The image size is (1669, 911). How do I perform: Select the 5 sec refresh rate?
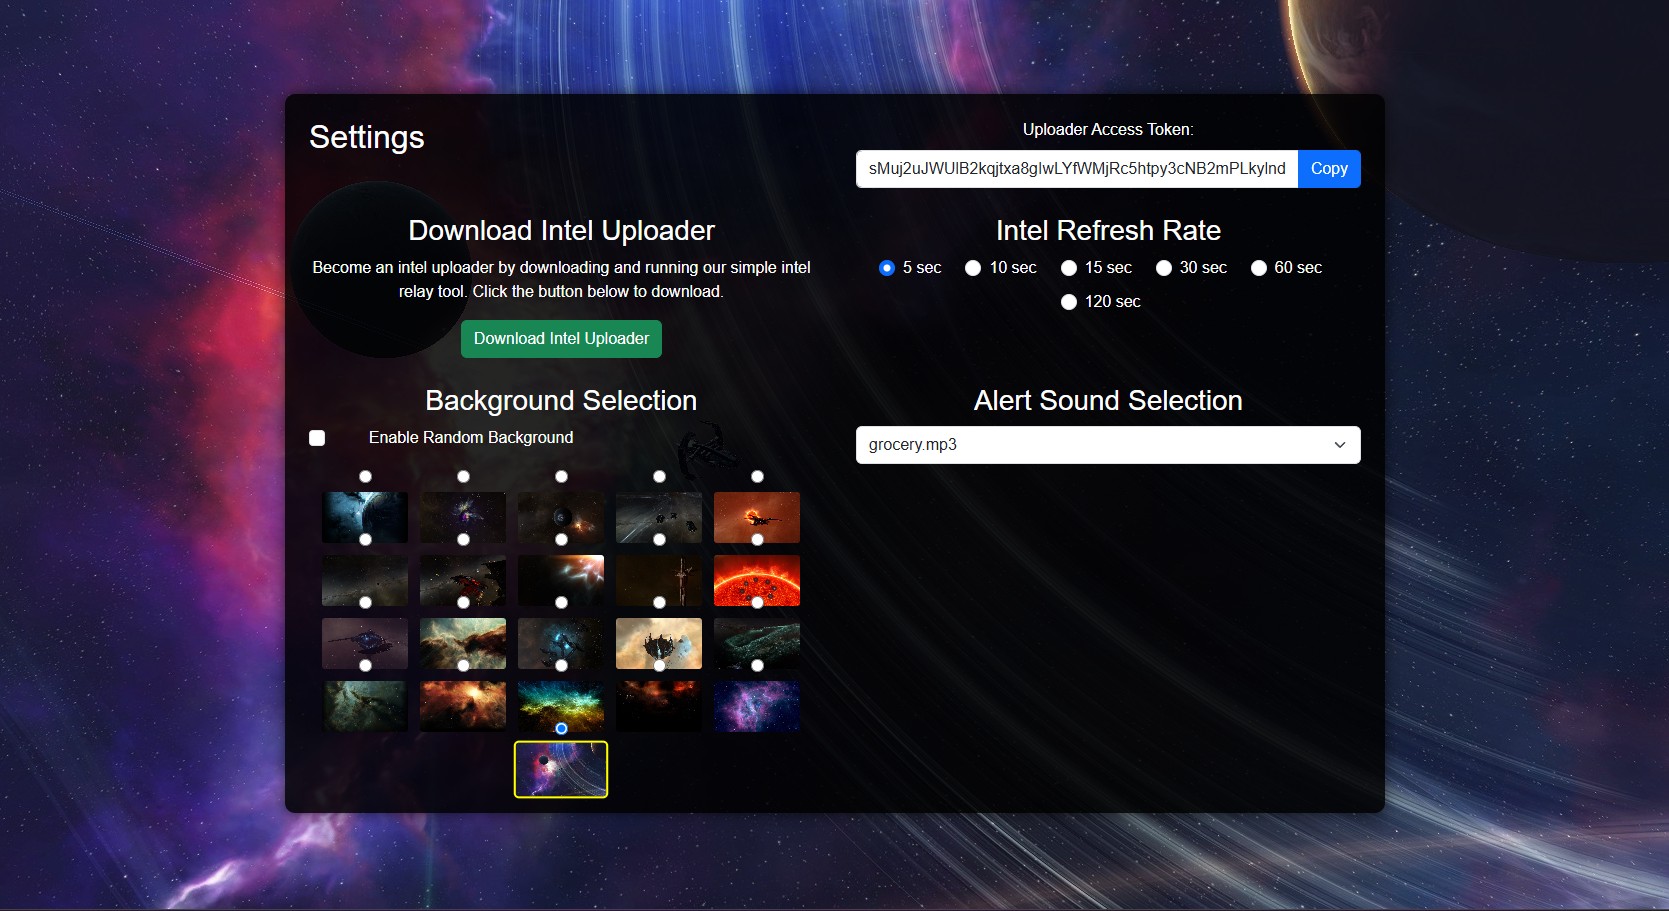tap(886, 268)
